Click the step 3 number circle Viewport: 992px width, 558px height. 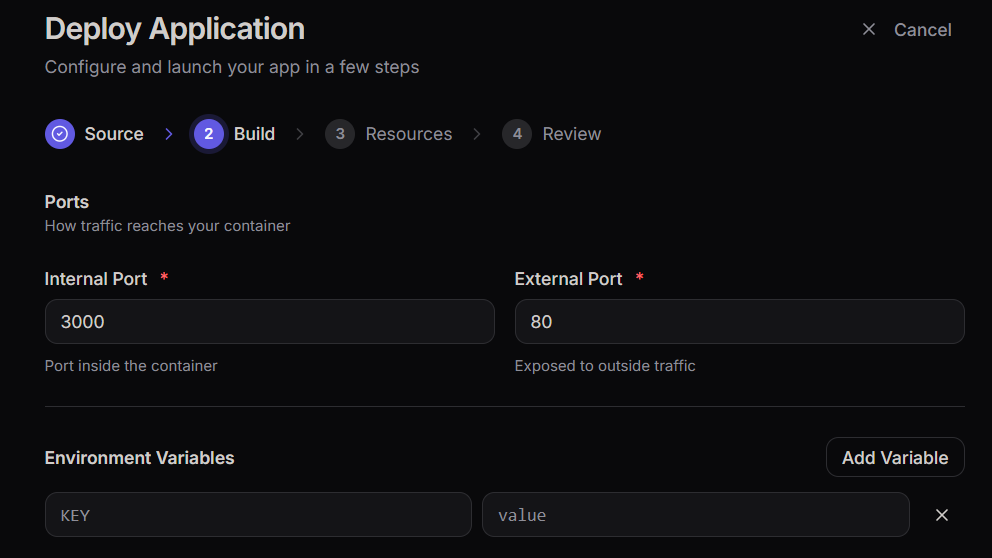(340, 134)
